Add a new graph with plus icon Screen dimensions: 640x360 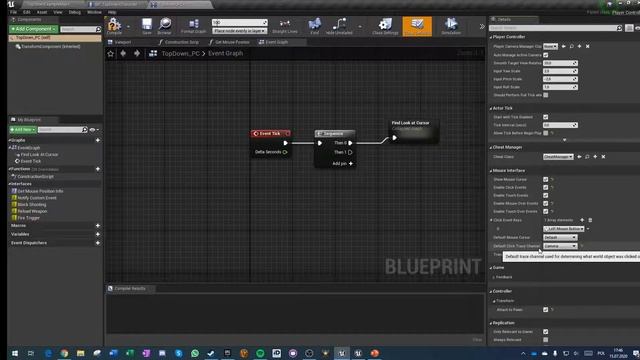[x=98, y=140]
